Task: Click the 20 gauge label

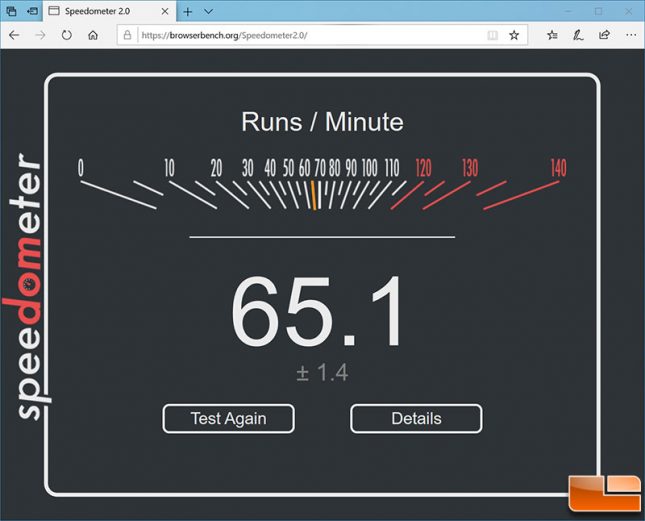Action: [x=216, y=168]
